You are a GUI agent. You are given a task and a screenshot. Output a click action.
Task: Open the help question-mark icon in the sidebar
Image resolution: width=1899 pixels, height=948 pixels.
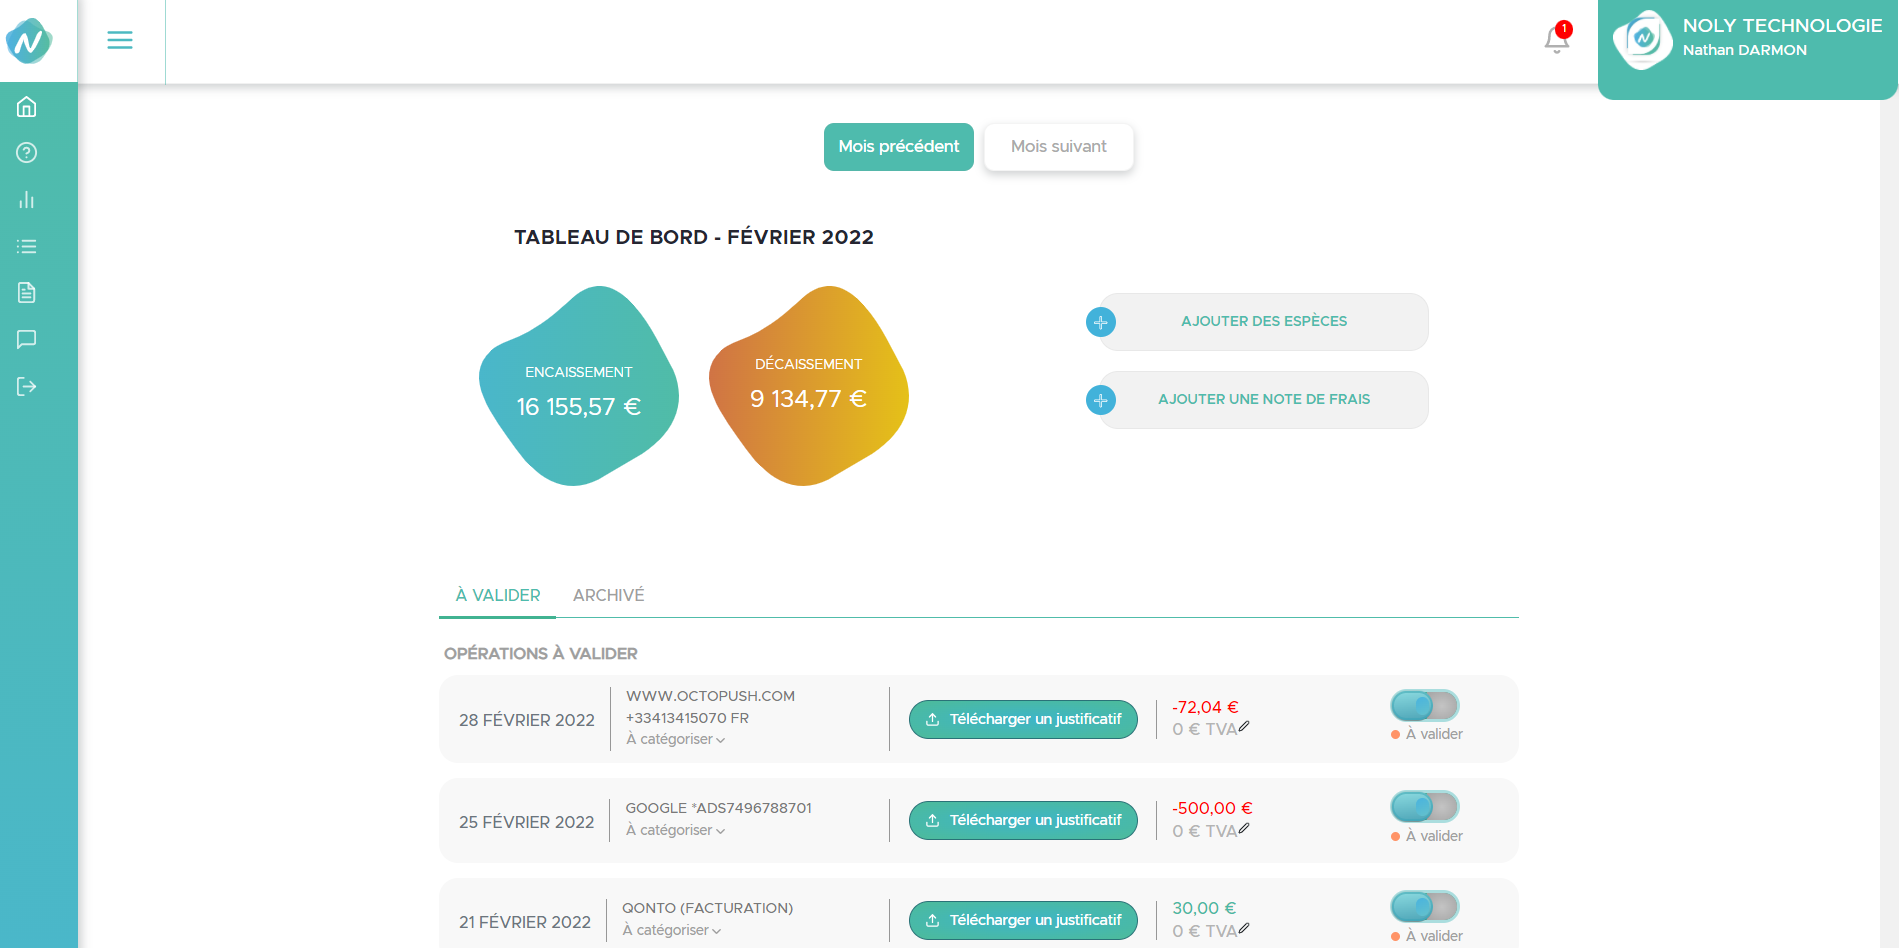(x=26, y=153)
